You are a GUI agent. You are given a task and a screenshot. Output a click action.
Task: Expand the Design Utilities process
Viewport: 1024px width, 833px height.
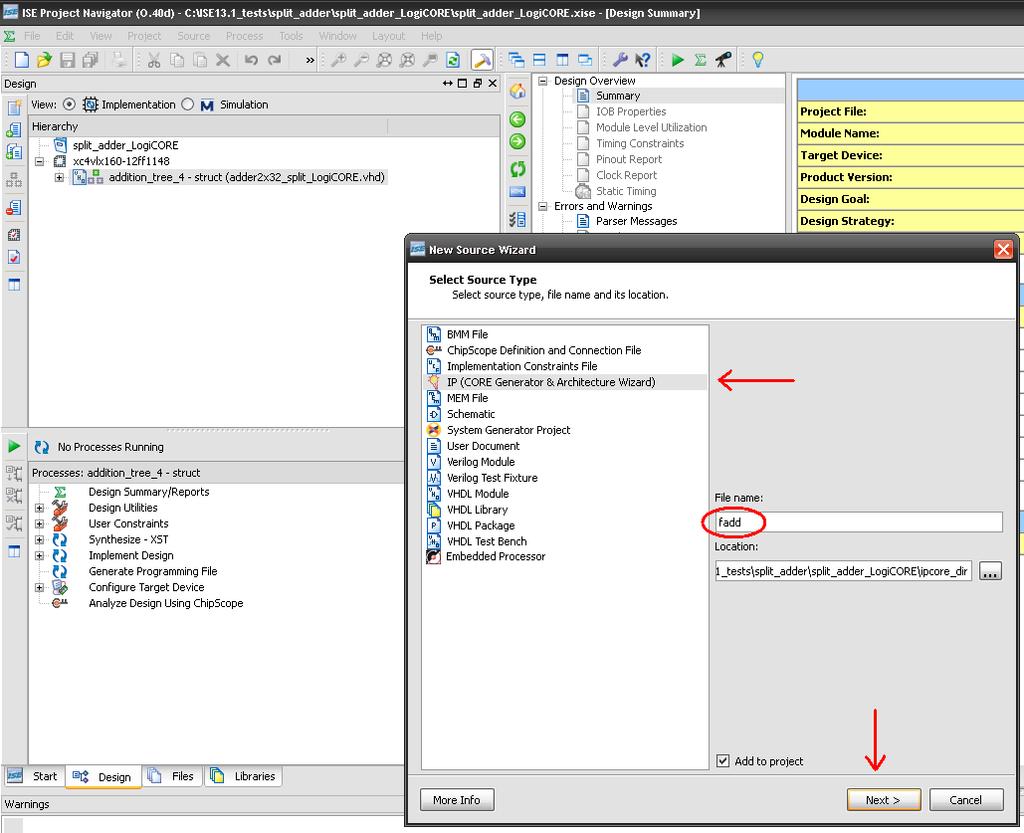coord(39,507)
